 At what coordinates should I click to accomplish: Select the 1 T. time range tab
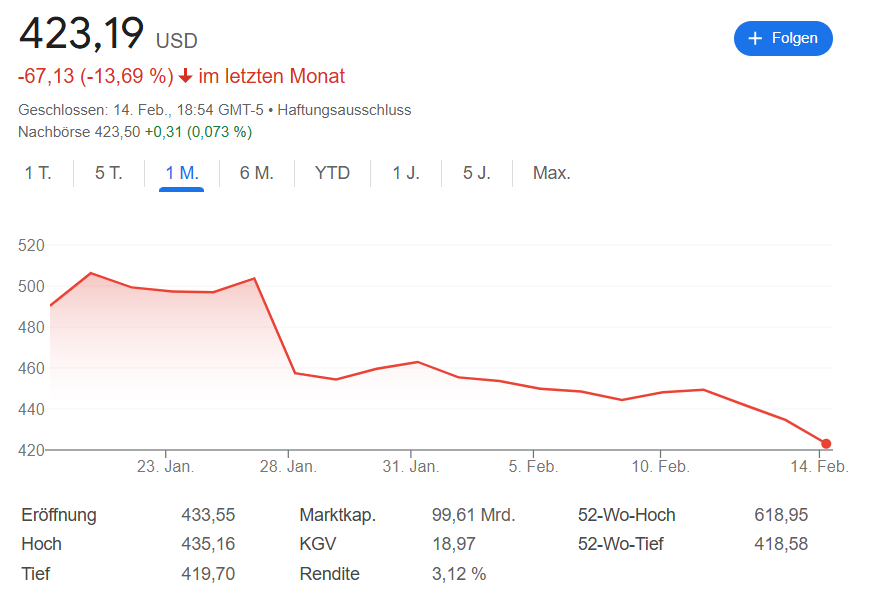coord(38,173)
